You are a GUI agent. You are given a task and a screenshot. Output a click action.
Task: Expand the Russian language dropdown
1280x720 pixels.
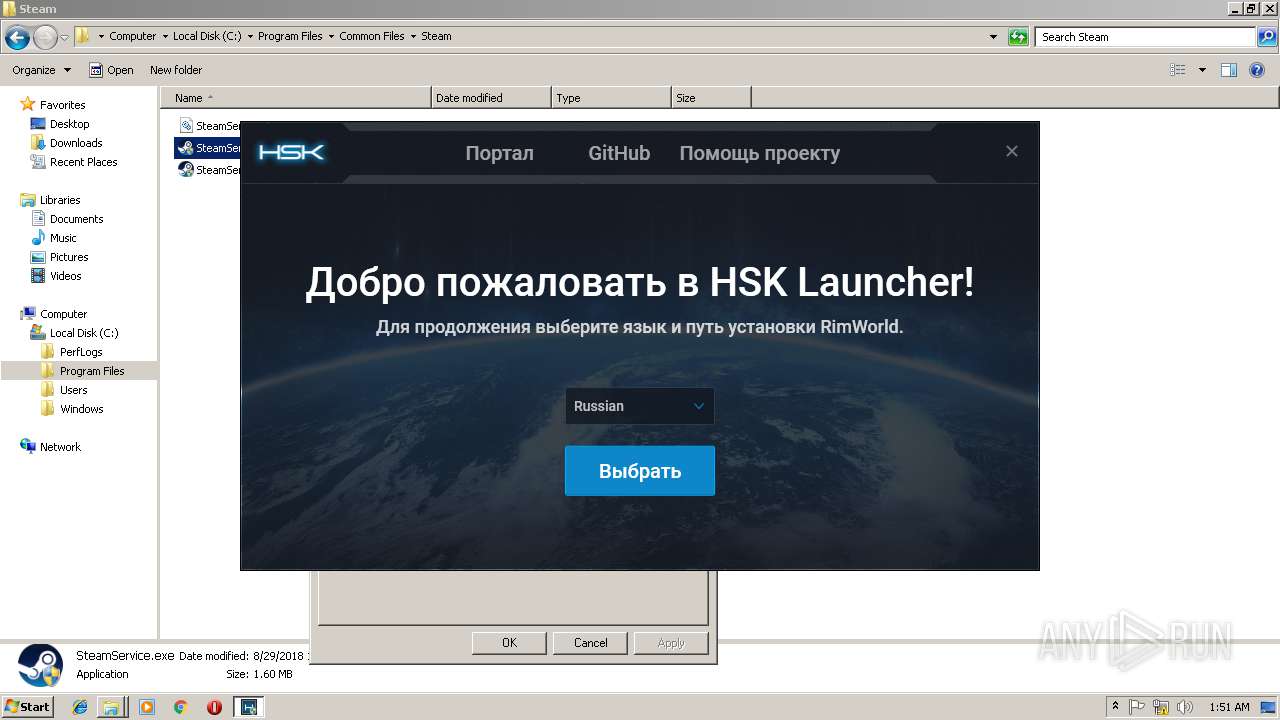(x=640, y=406)
